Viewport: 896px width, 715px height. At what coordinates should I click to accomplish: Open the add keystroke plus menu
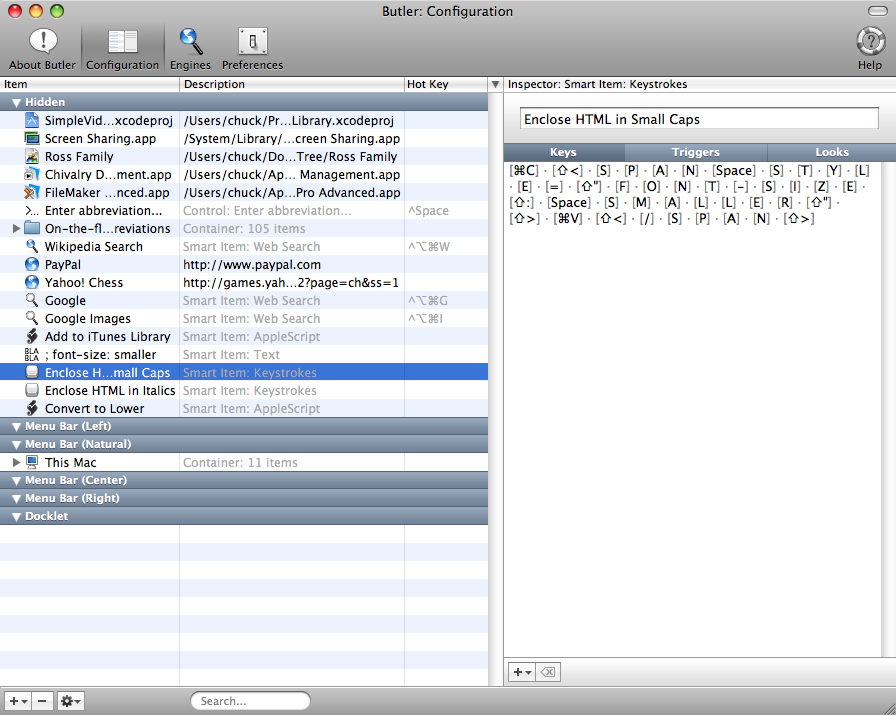(522, 672)
